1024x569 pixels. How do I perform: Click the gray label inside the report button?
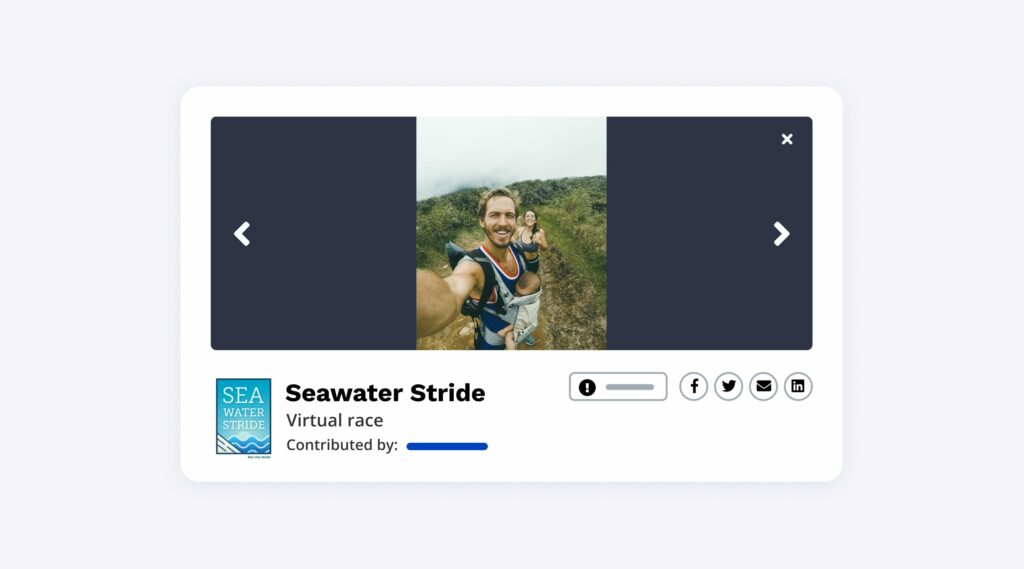pyautogui.click(x=630, y=387)
